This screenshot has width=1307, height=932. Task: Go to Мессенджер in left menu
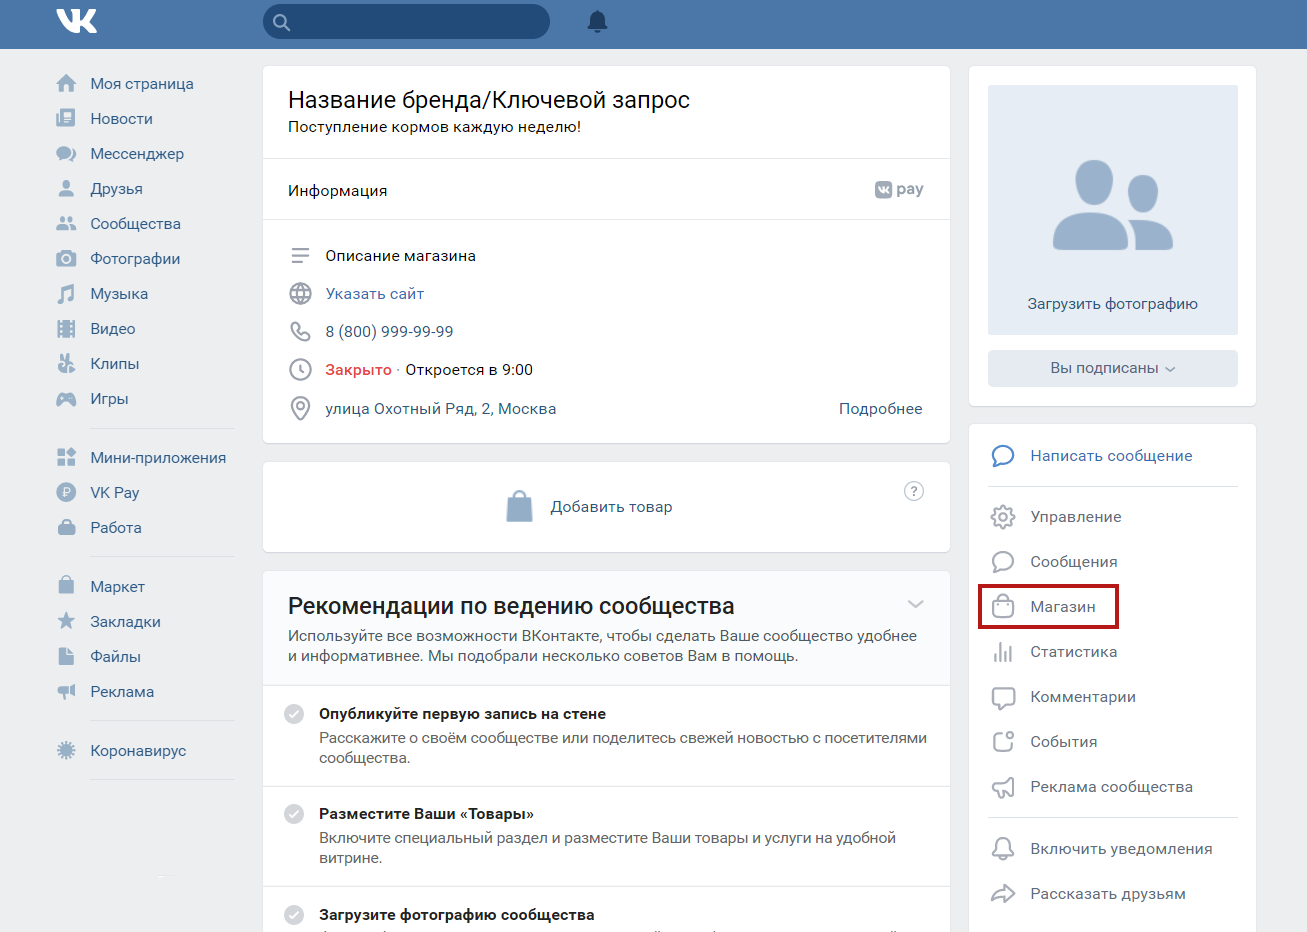point(136,154)
